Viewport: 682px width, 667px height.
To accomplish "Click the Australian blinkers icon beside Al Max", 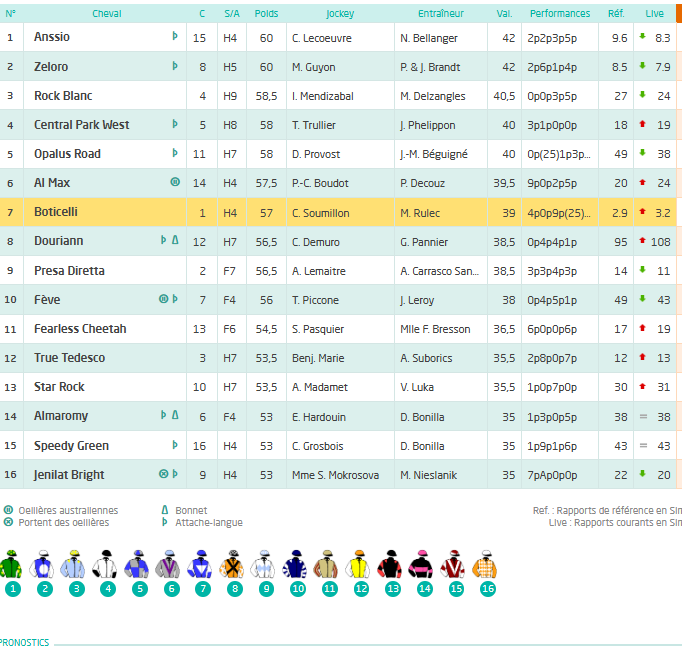I will coord(175,182).
